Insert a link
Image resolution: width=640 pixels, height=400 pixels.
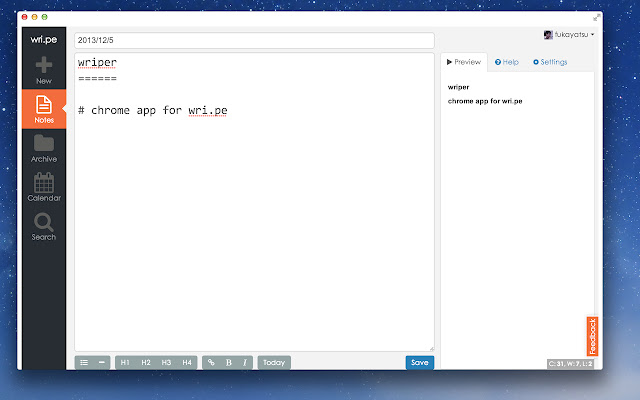(x=211, y=362)
